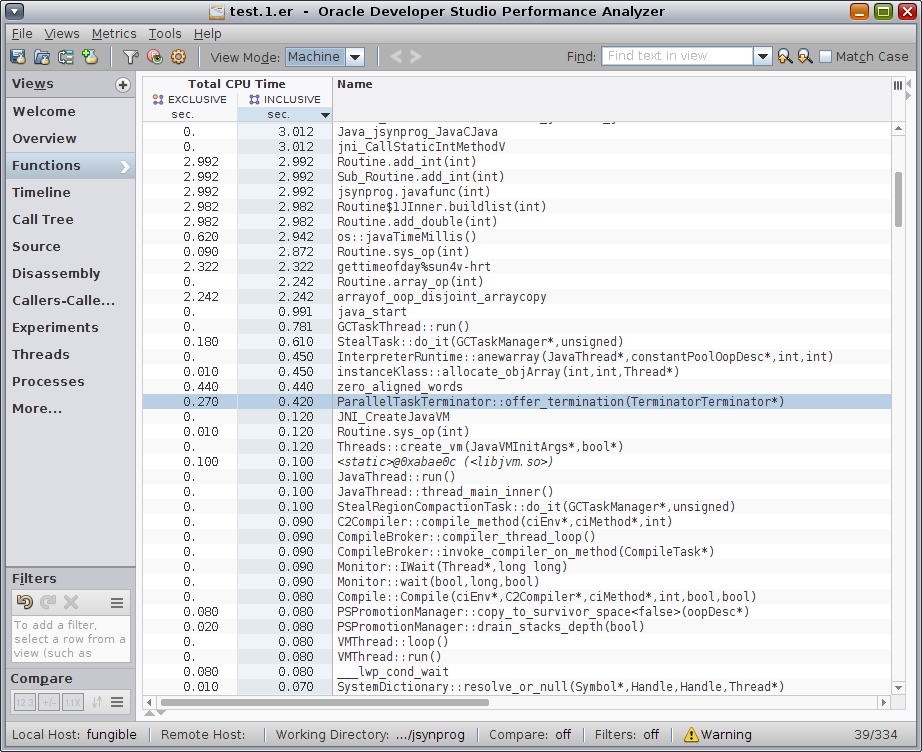The image size is (922, 752).
Task: Click the horizontal scrollbar thumb
Action: 325,703
